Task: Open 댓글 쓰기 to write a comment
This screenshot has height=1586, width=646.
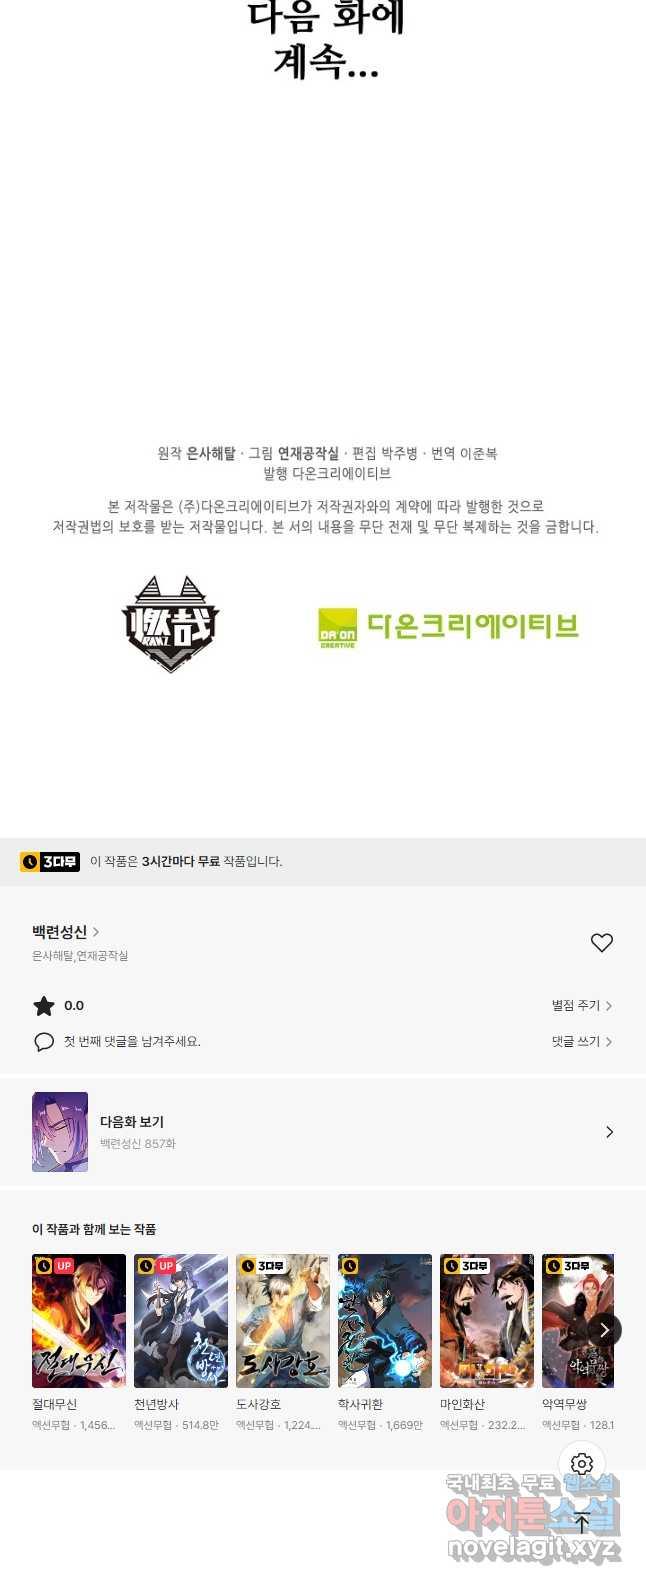Action: 582,1042
